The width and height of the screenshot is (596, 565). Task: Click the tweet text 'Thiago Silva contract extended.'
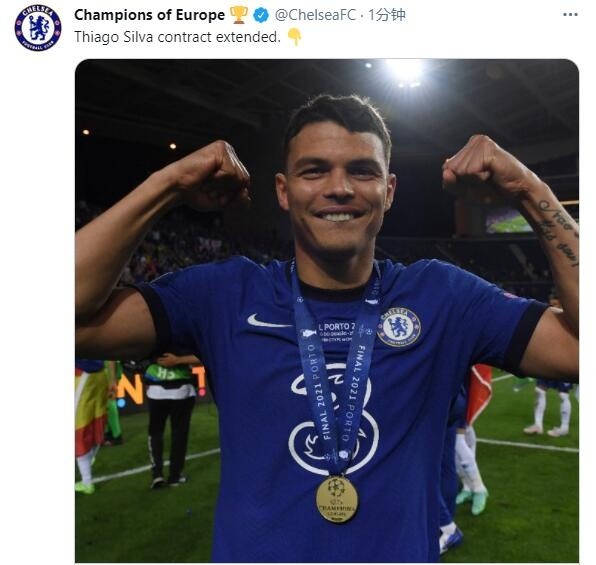(177, 37)
